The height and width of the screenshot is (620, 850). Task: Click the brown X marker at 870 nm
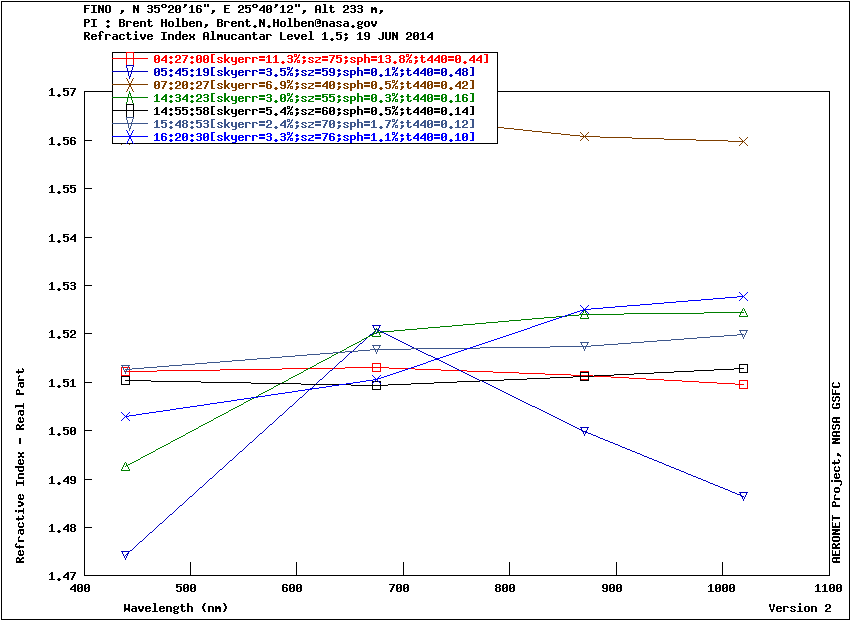(x=585, y=136)
